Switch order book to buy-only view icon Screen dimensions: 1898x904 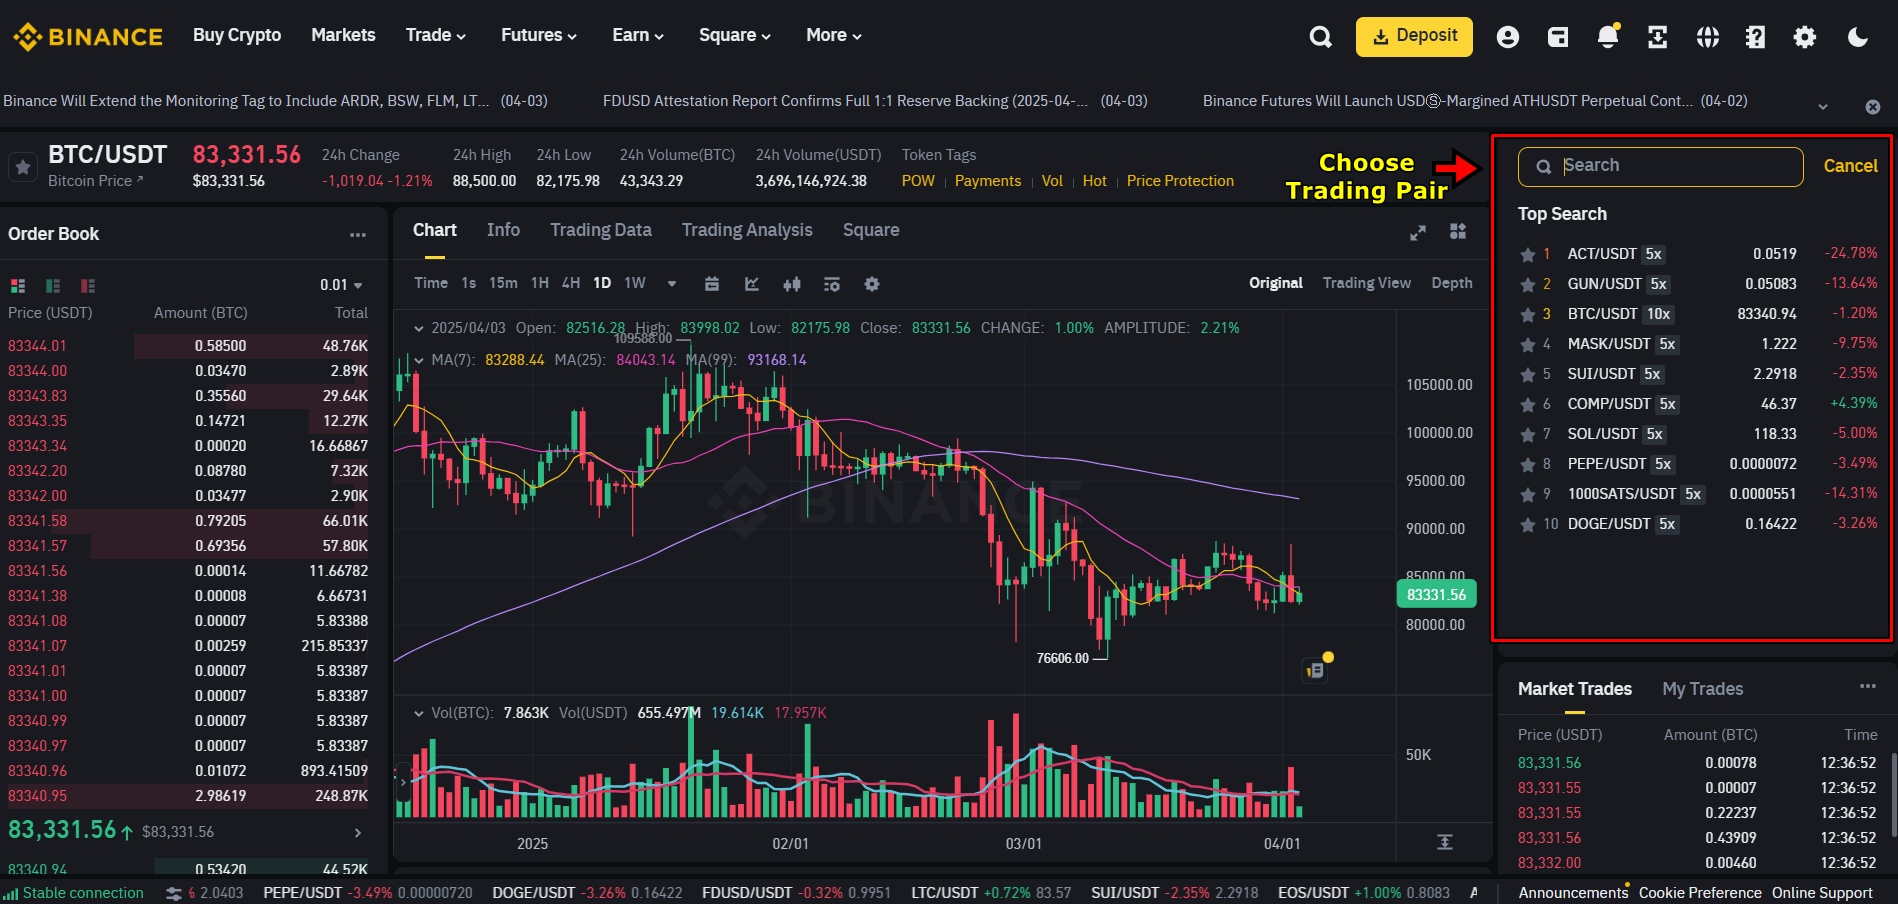coord(52,286)
